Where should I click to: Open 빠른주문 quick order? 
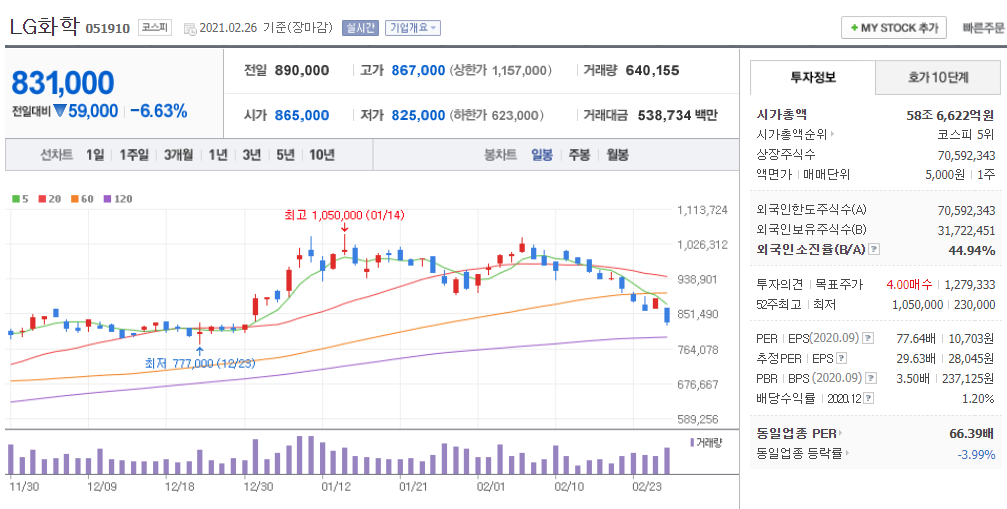[x=983, y=28]
